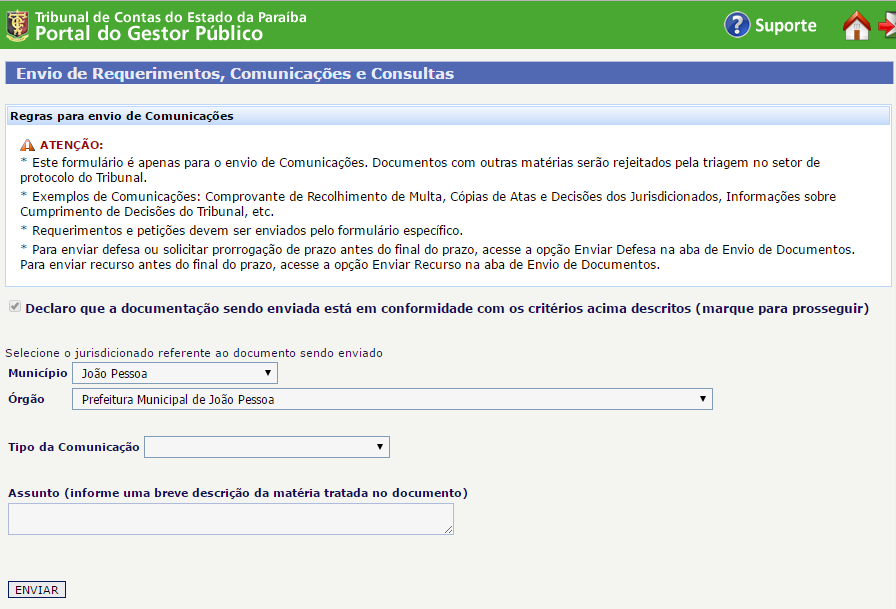
Task: Expand the Órgão dropdown list
Action: [x=392, y=399]
